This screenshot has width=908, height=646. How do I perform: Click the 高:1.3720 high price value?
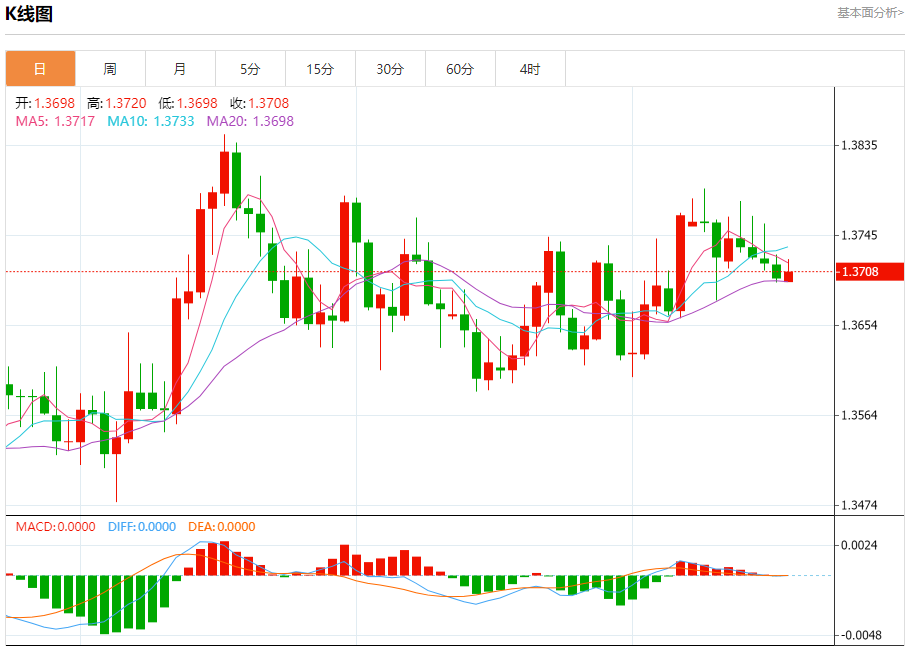tap(116, 103)
